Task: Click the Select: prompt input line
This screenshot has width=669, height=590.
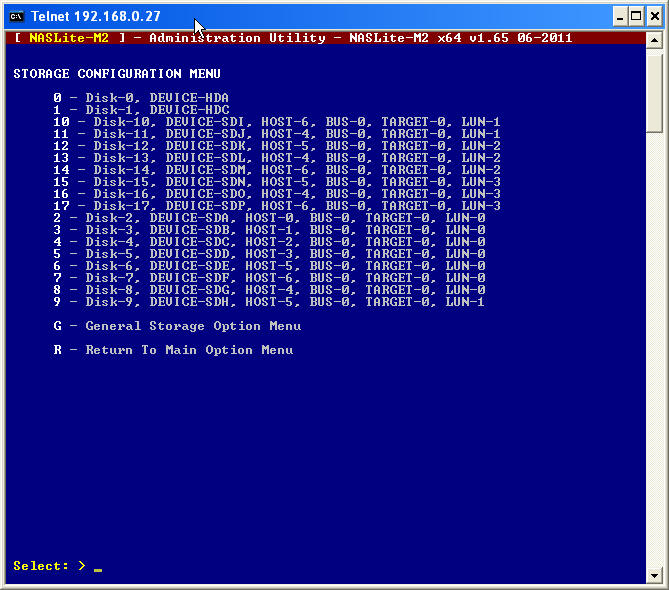Action: pos(58,566)
